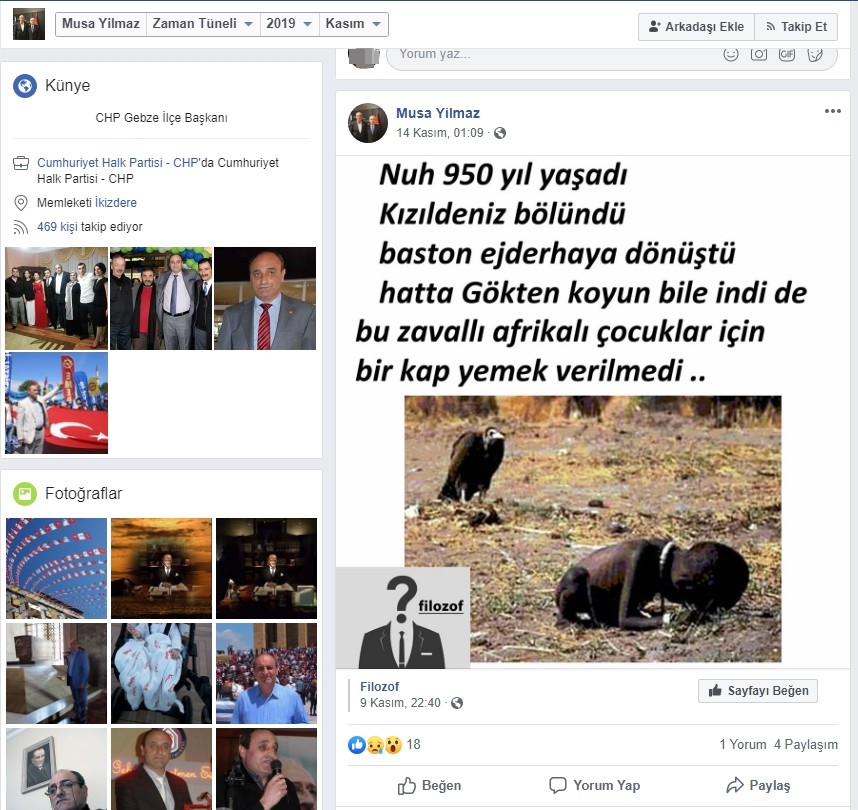Click the camera icon in comment box
858x810 pixels.
[759, 54]
